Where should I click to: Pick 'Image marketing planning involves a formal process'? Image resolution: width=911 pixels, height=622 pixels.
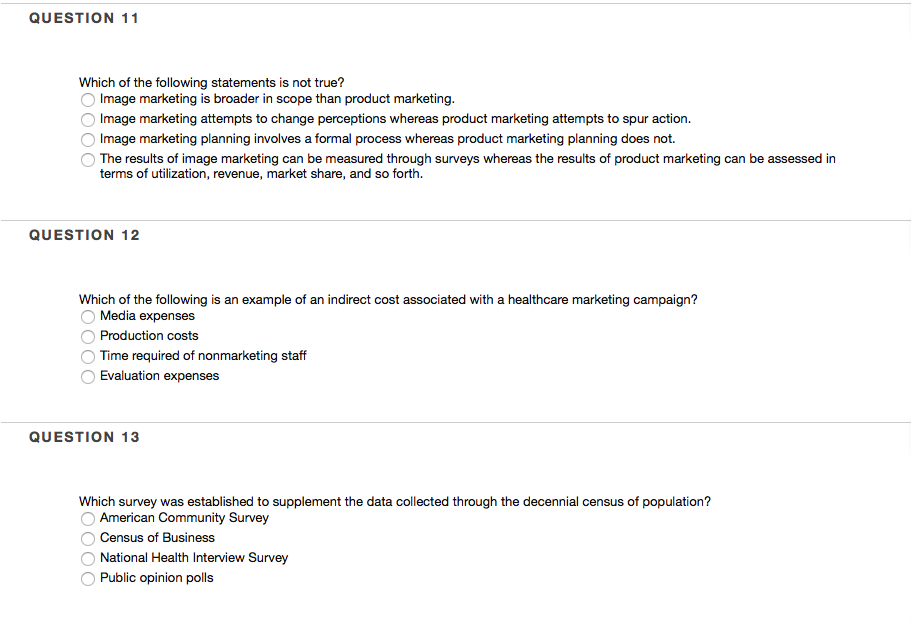click(x=88, y=140)
